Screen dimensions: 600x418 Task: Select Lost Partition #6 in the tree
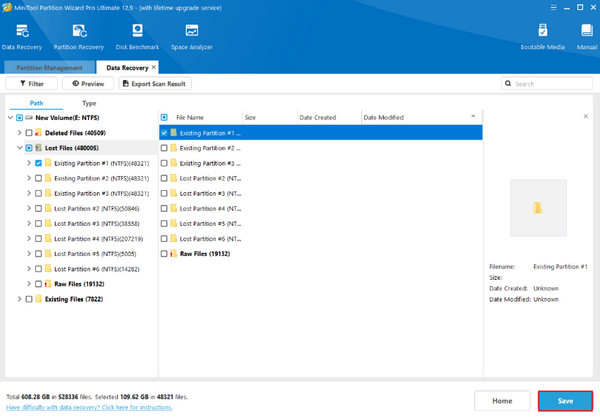click(x=97, y=269)
